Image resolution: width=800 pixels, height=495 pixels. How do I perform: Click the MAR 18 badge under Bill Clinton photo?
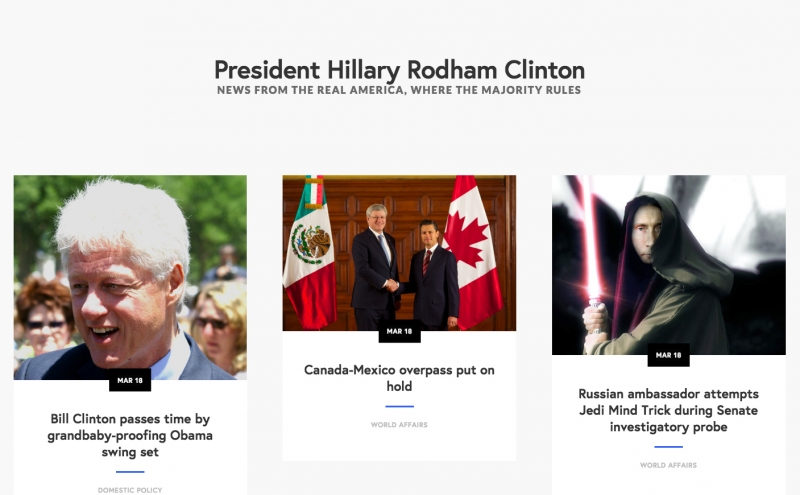click(130, 380)
